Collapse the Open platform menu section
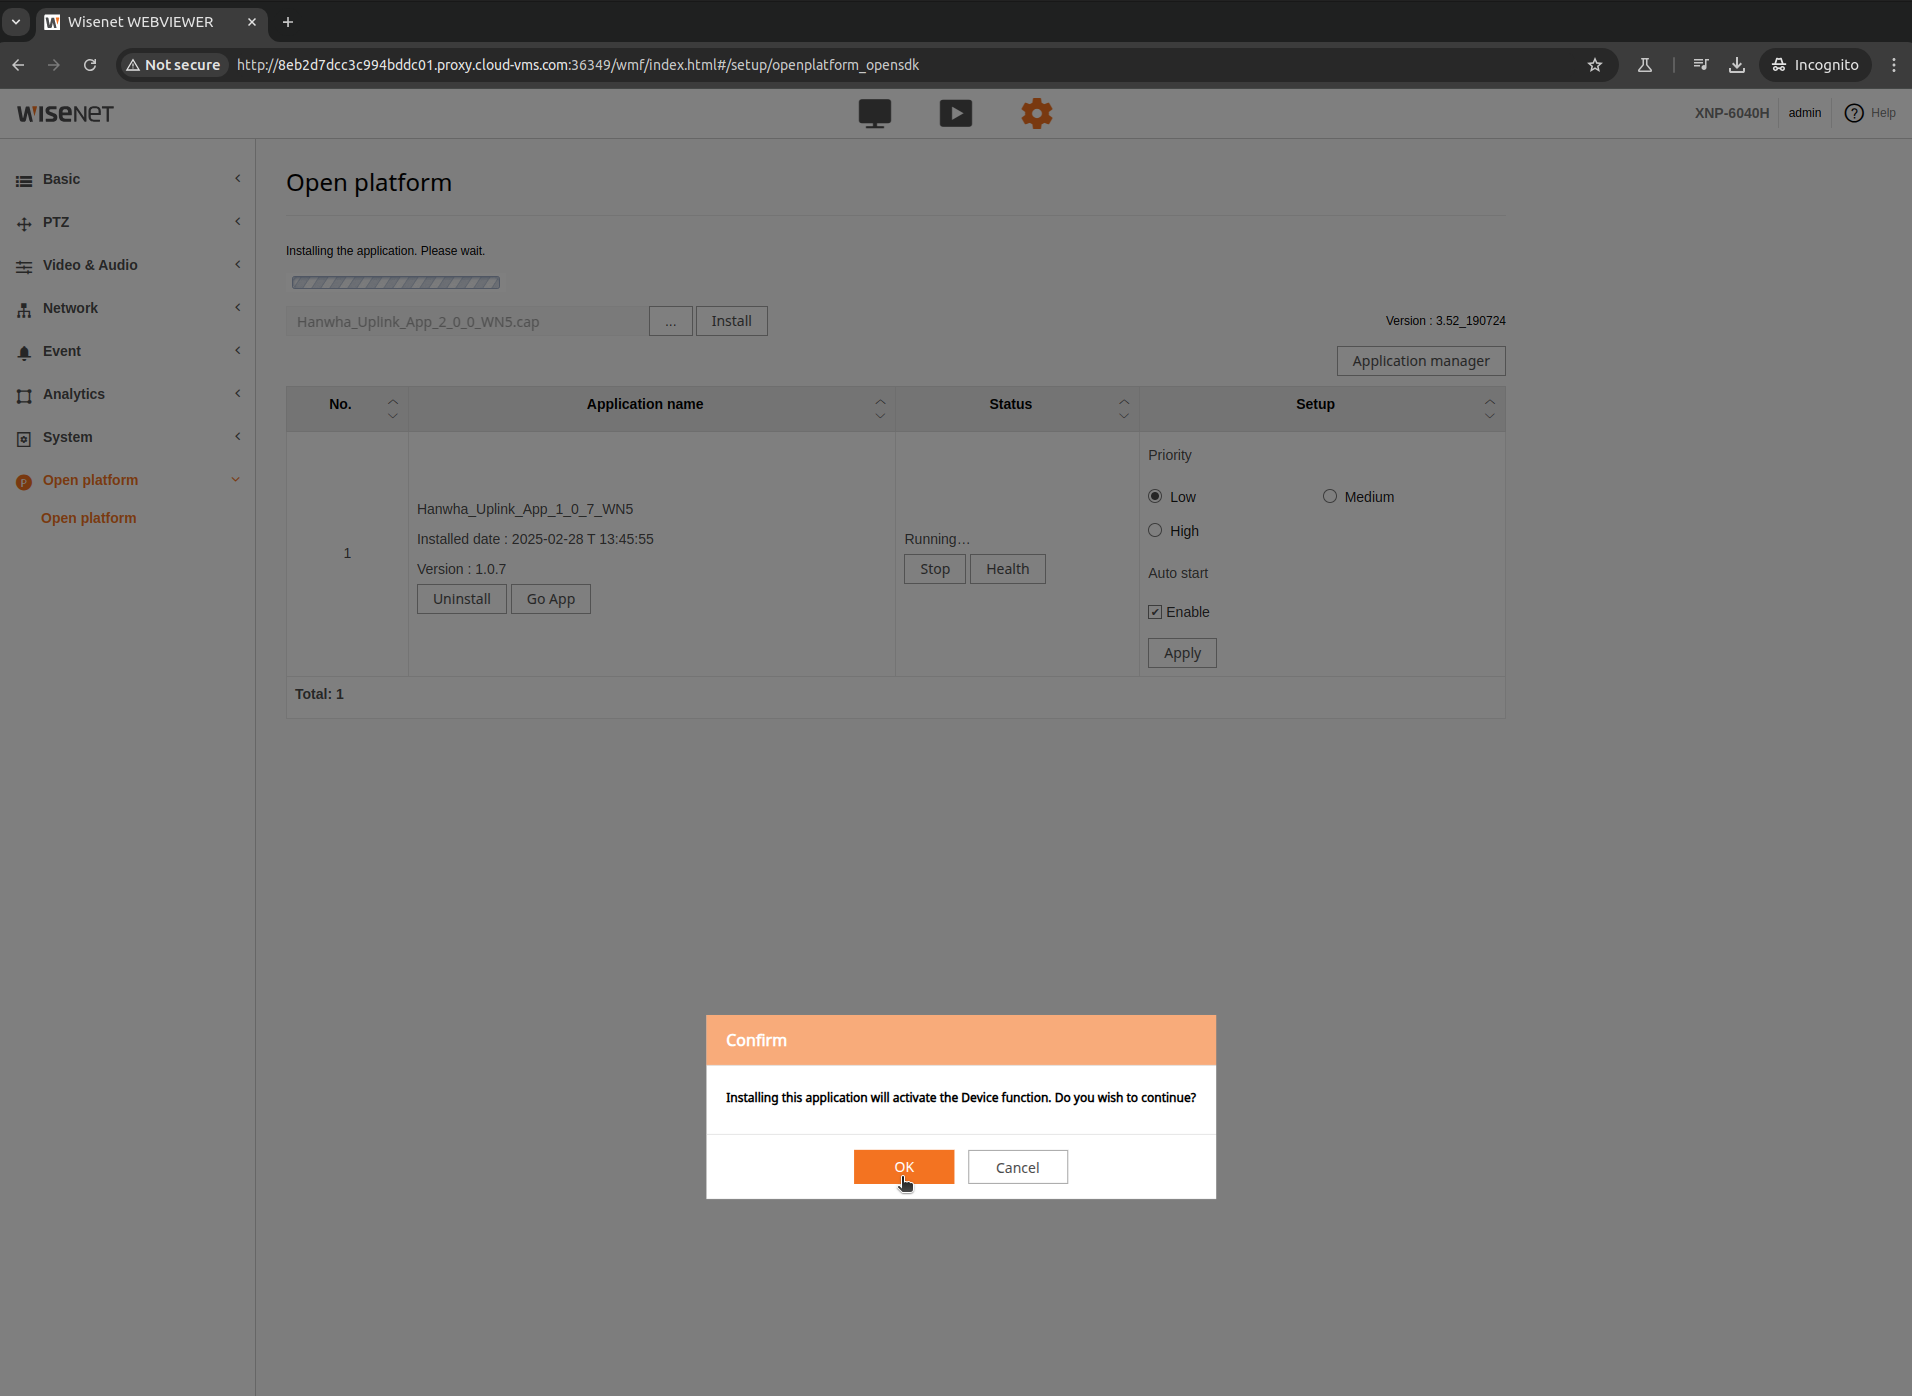 pyautogui.click(x=236, y=480)
